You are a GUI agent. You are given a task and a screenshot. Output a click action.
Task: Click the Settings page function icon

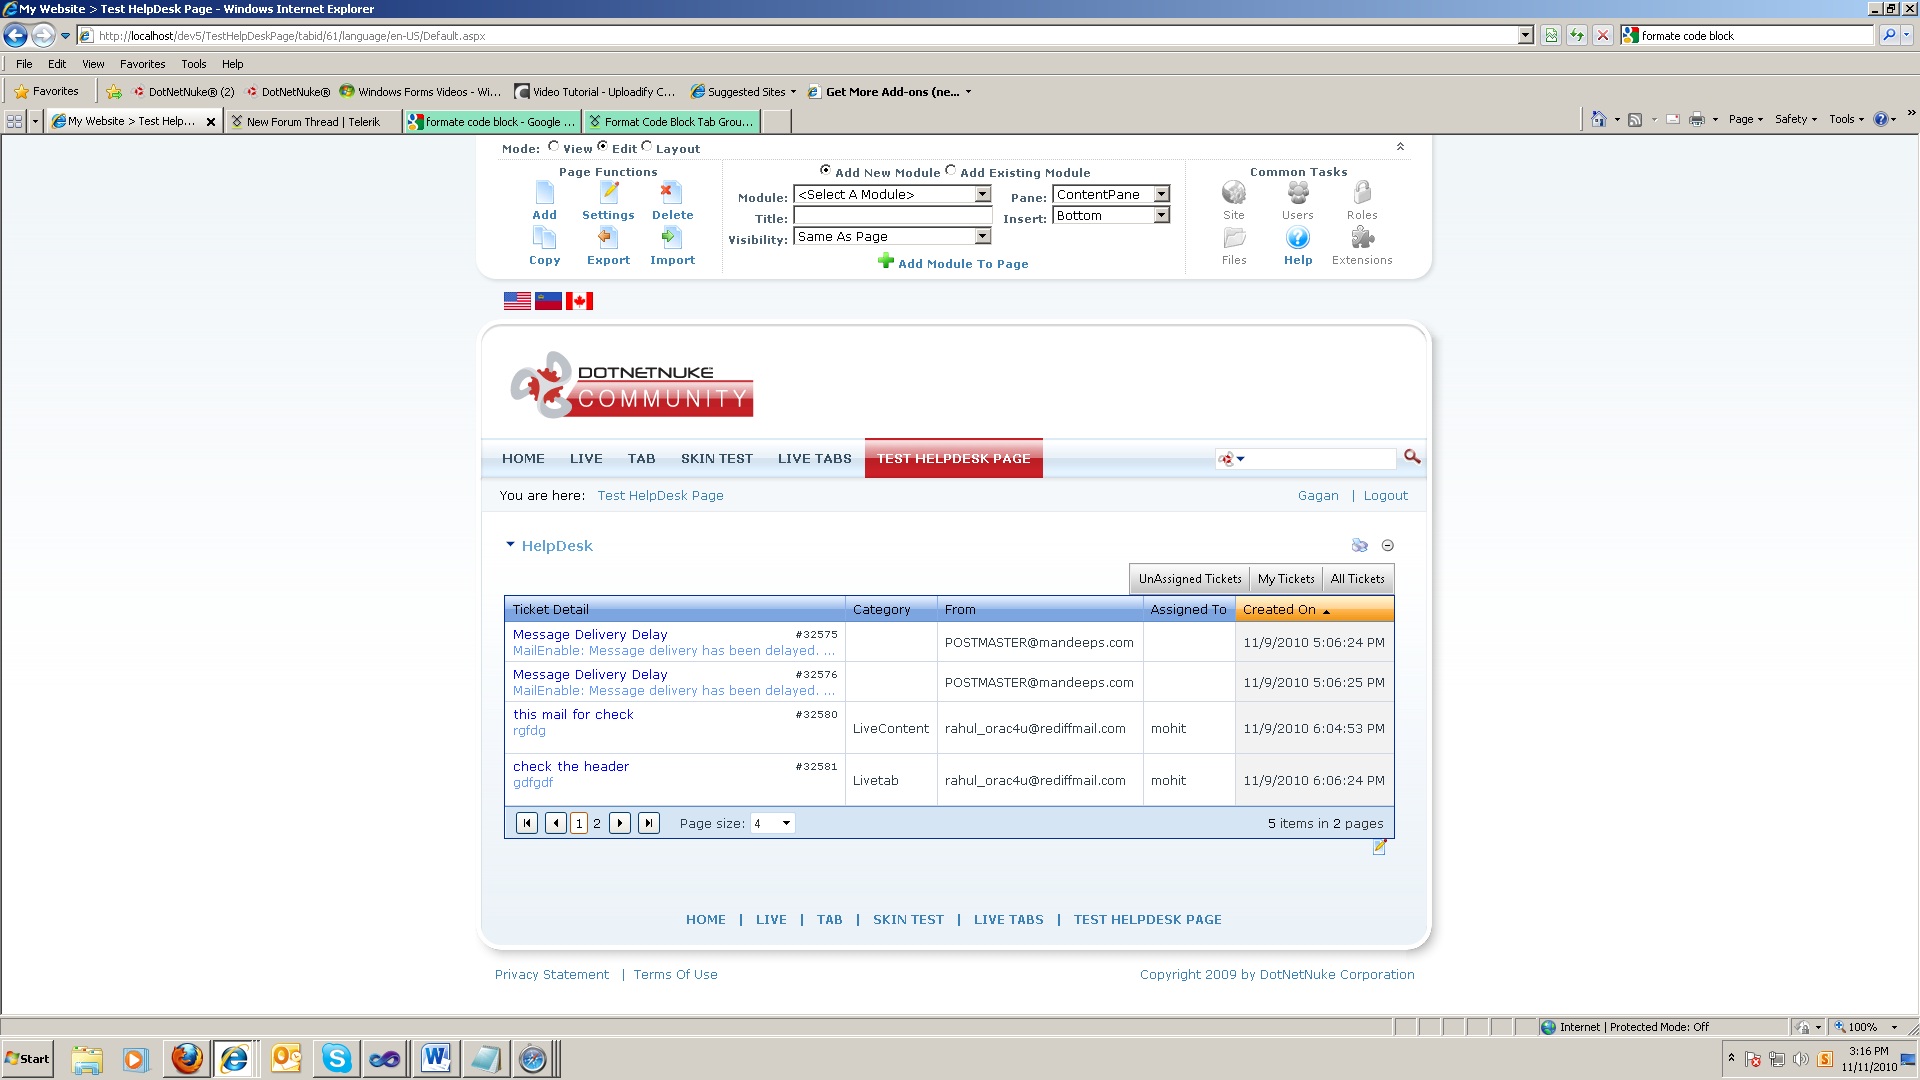pyautogui.click(x=608, y=193)
